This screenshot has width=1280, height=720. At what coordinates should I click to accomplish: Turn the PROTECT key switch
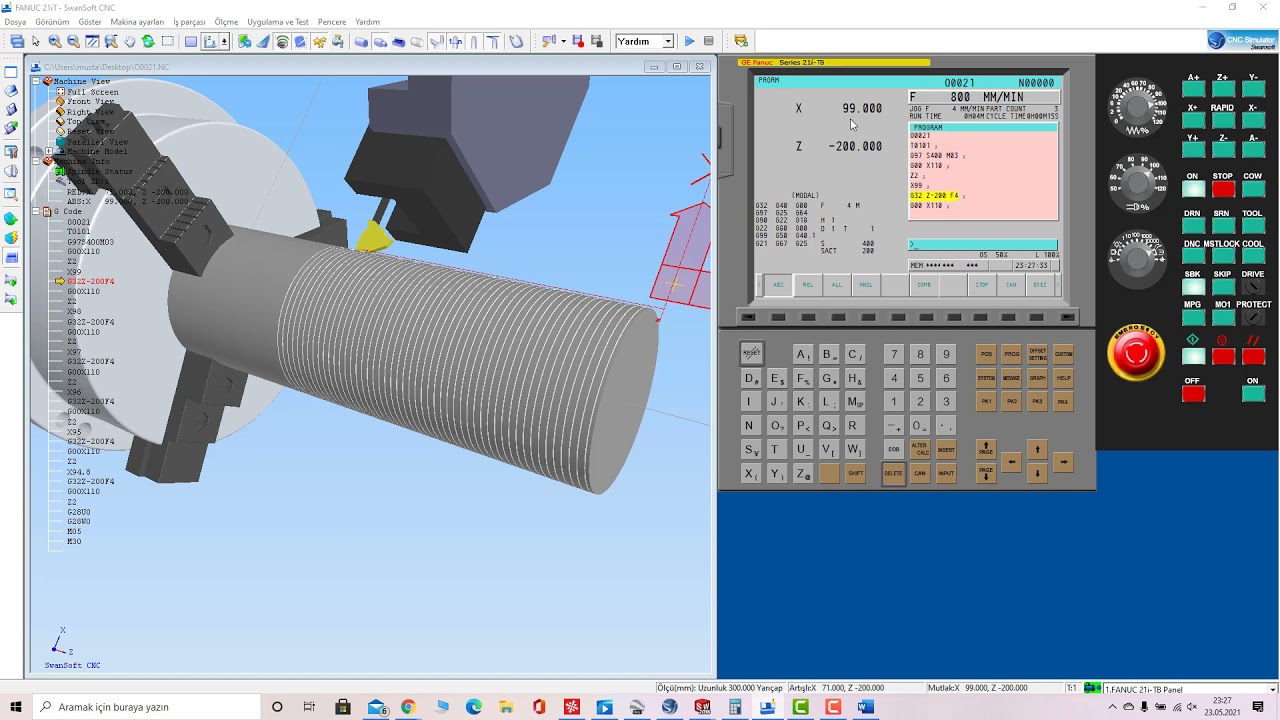[x=1253, y=318]
